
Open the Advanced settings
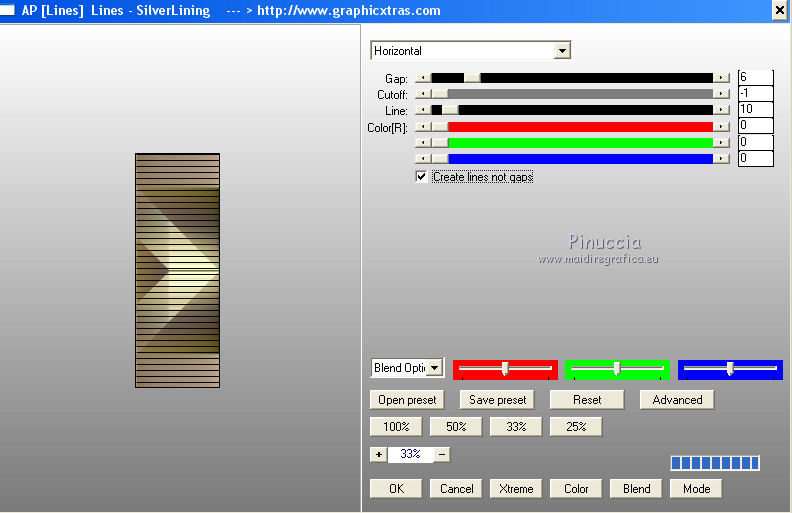677,400
